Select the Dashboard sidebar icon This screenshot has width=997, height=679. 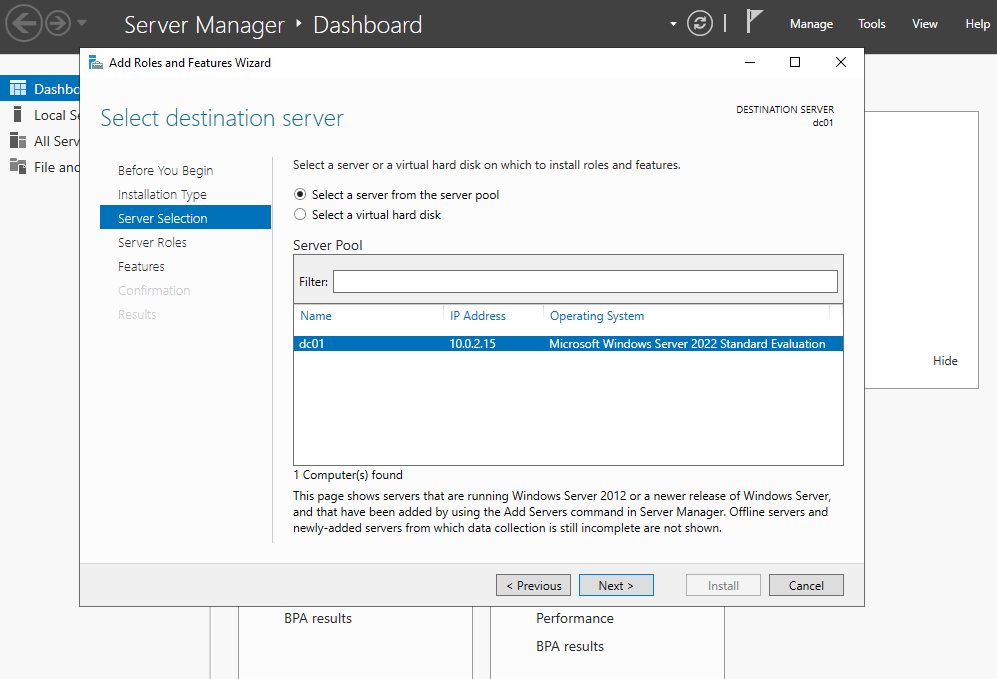tap(18, 88)
